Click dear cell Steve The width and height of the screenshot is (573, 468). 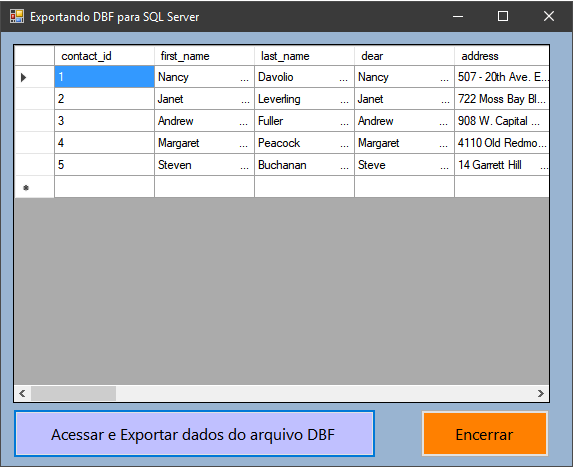coord(405,165)
